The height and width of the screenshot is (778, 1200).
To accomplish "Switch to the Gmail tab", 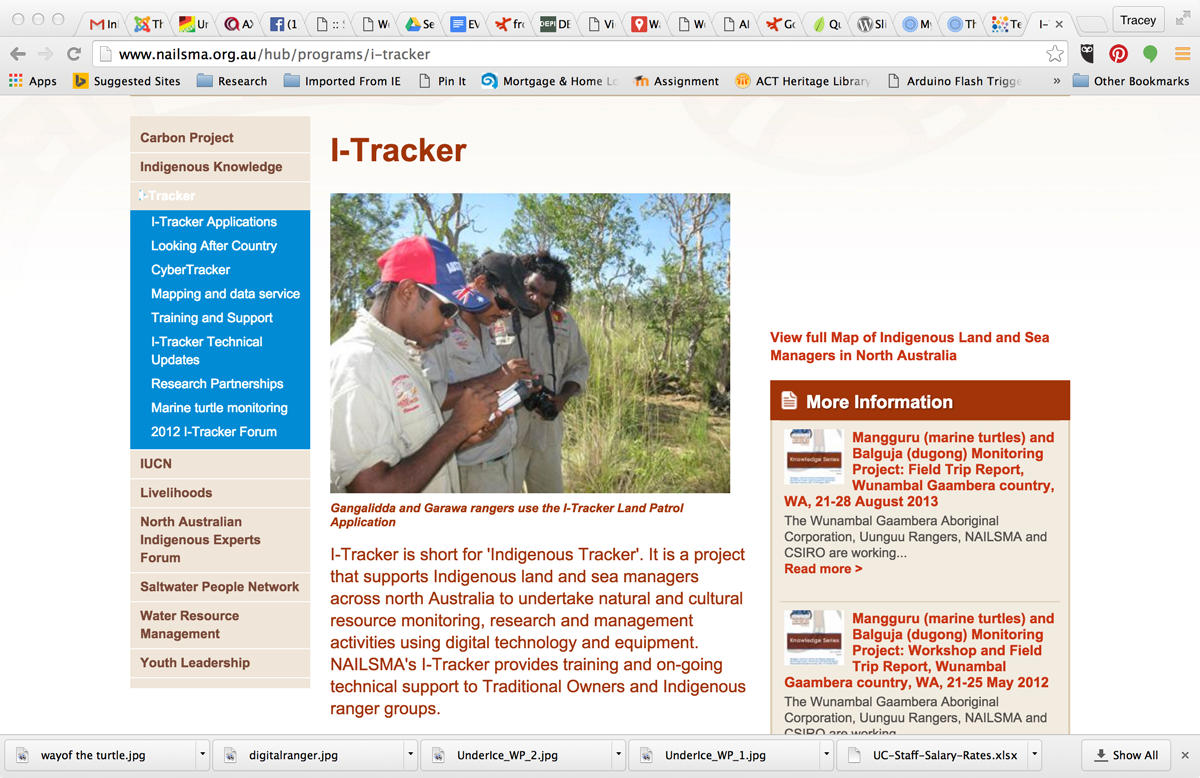I will [x=104, y=24].
